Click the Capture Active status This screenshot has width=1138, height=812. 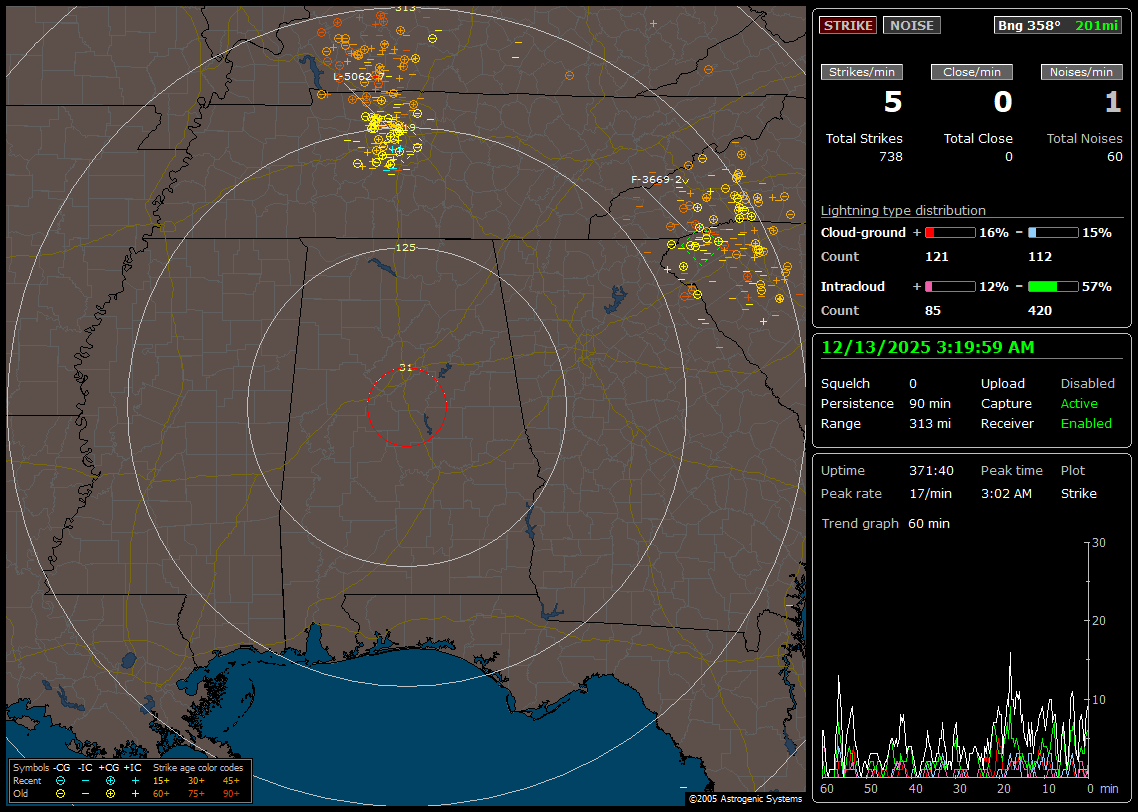(1079, 403)
